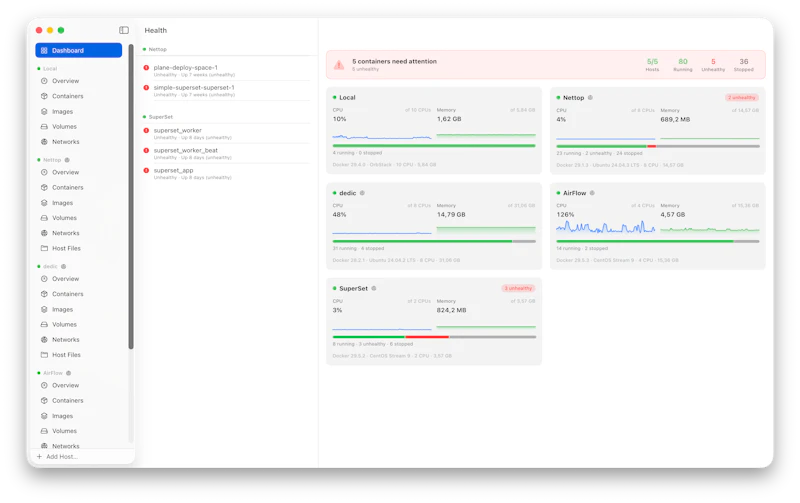Click red status icon for plane-deploy-space-1
Viewport: 800px width, 503px height.
pyautogui.click(x=146, y=67)
